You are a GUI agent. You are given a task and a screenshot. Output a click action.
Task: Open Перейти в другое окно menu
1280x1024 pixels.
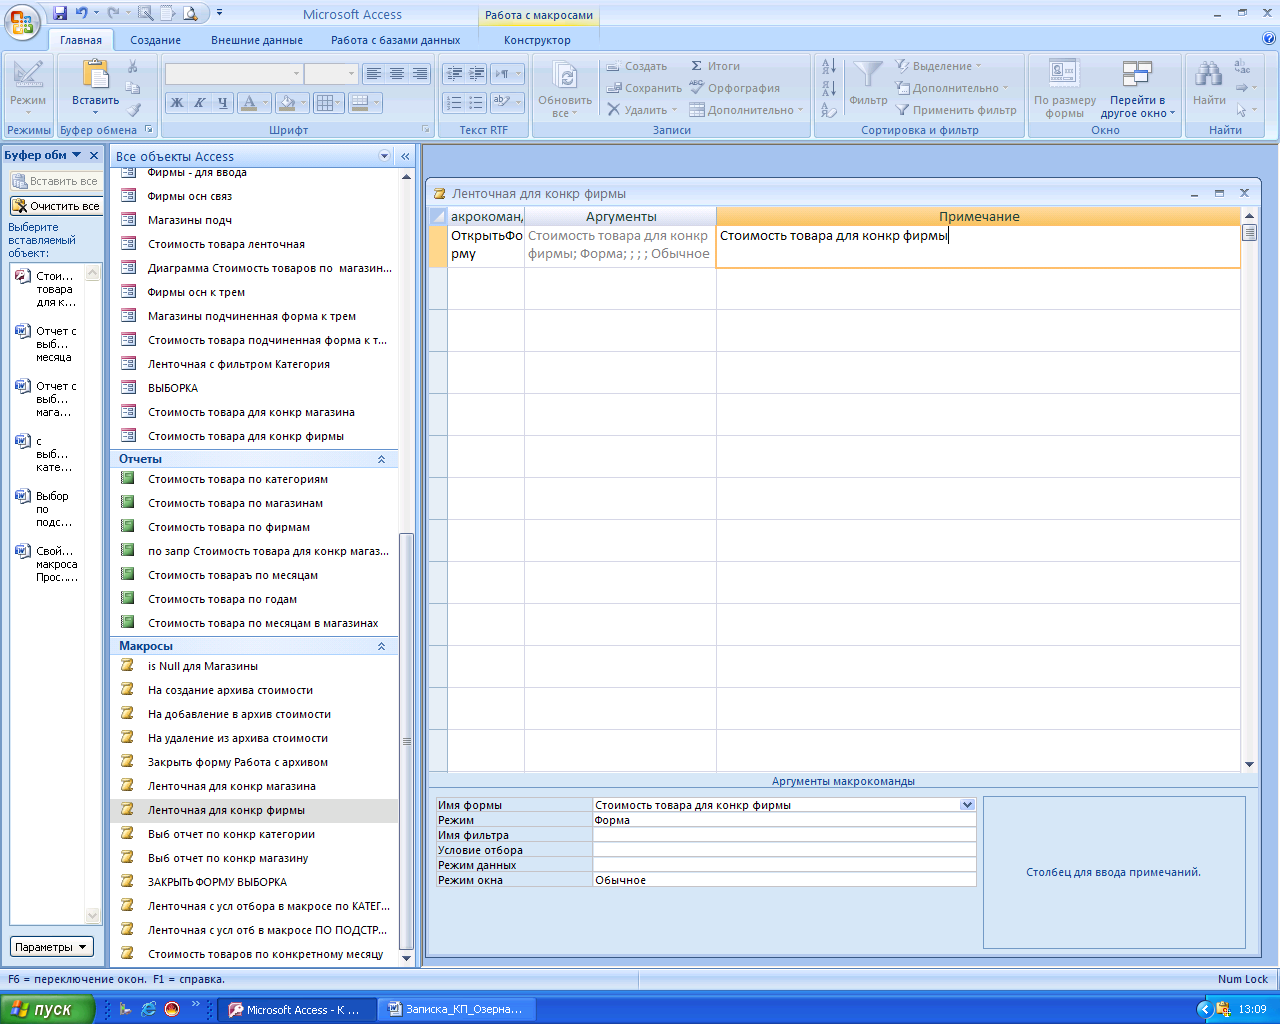[1138, 88]
